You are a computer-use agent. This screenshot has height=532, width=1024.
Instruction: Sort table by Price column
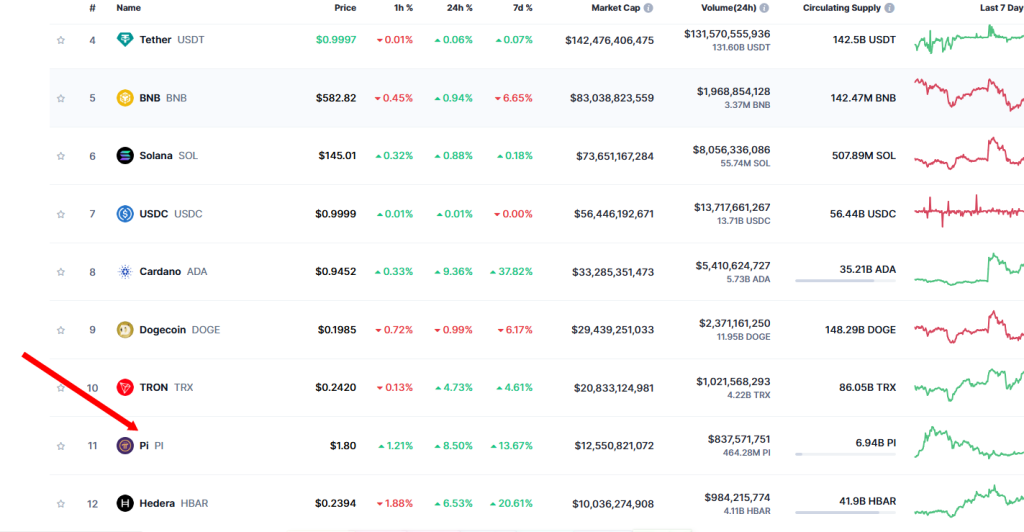[x=345, y=8]
